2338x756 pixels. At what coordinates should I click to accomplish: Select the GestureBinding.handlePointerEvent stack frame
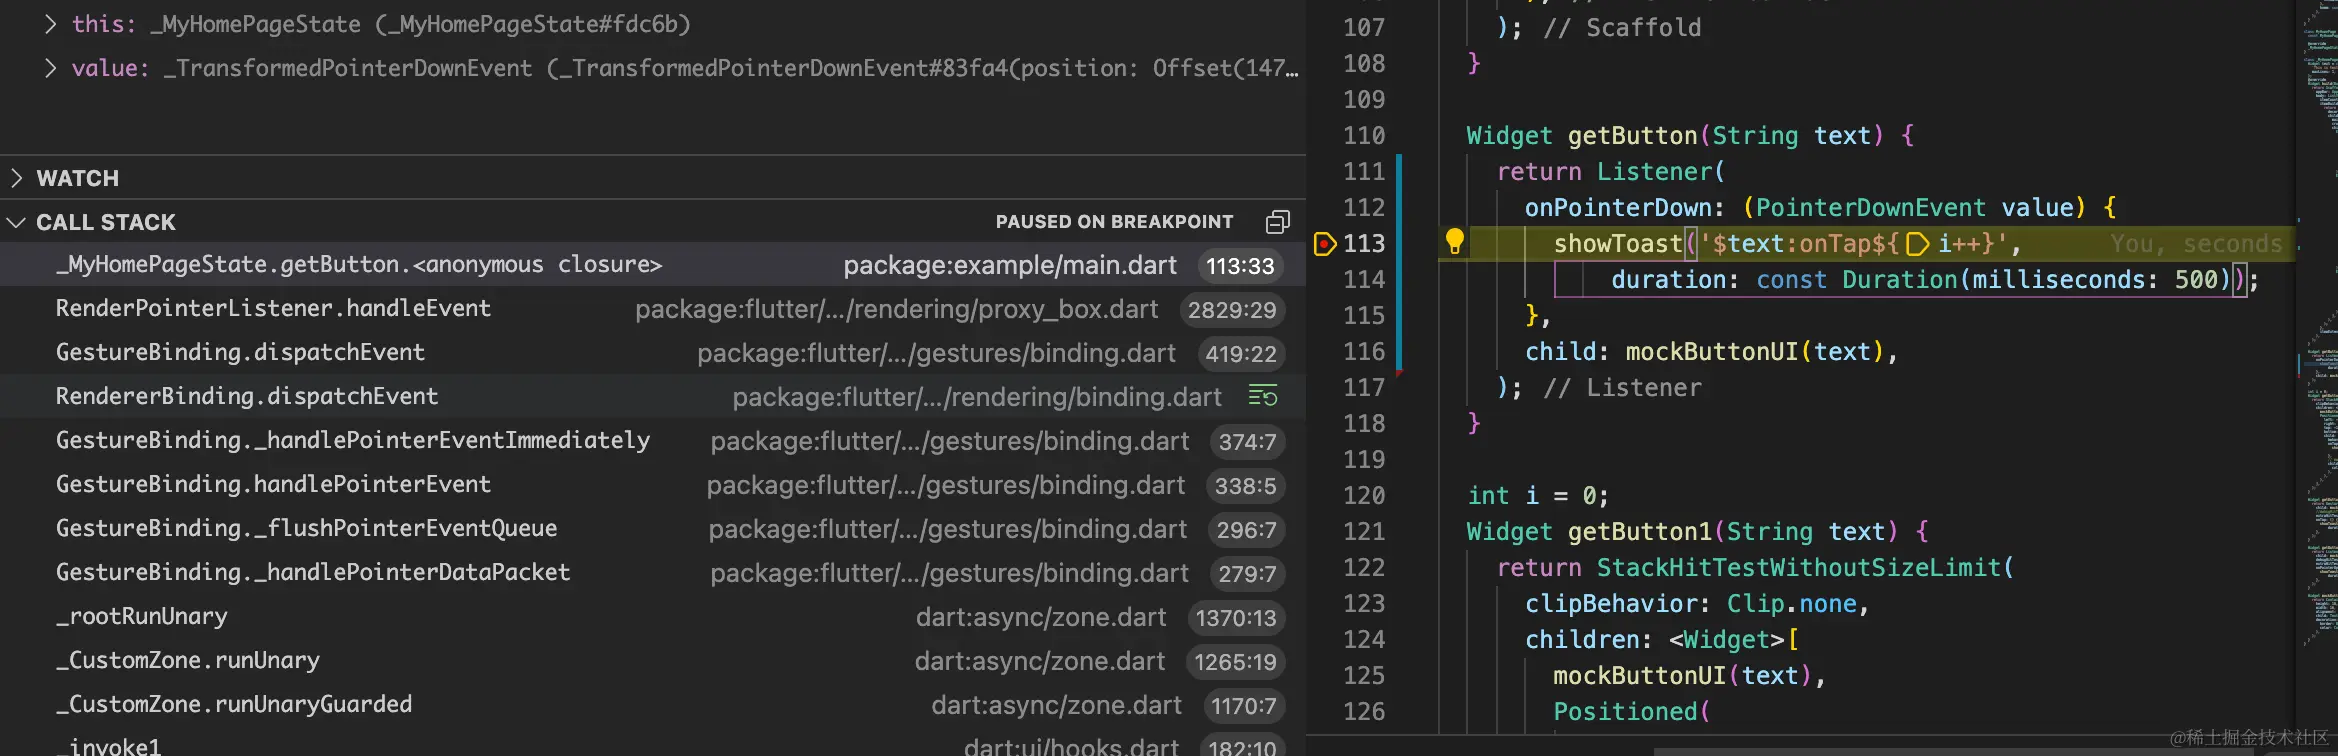(x=653, y=484)
